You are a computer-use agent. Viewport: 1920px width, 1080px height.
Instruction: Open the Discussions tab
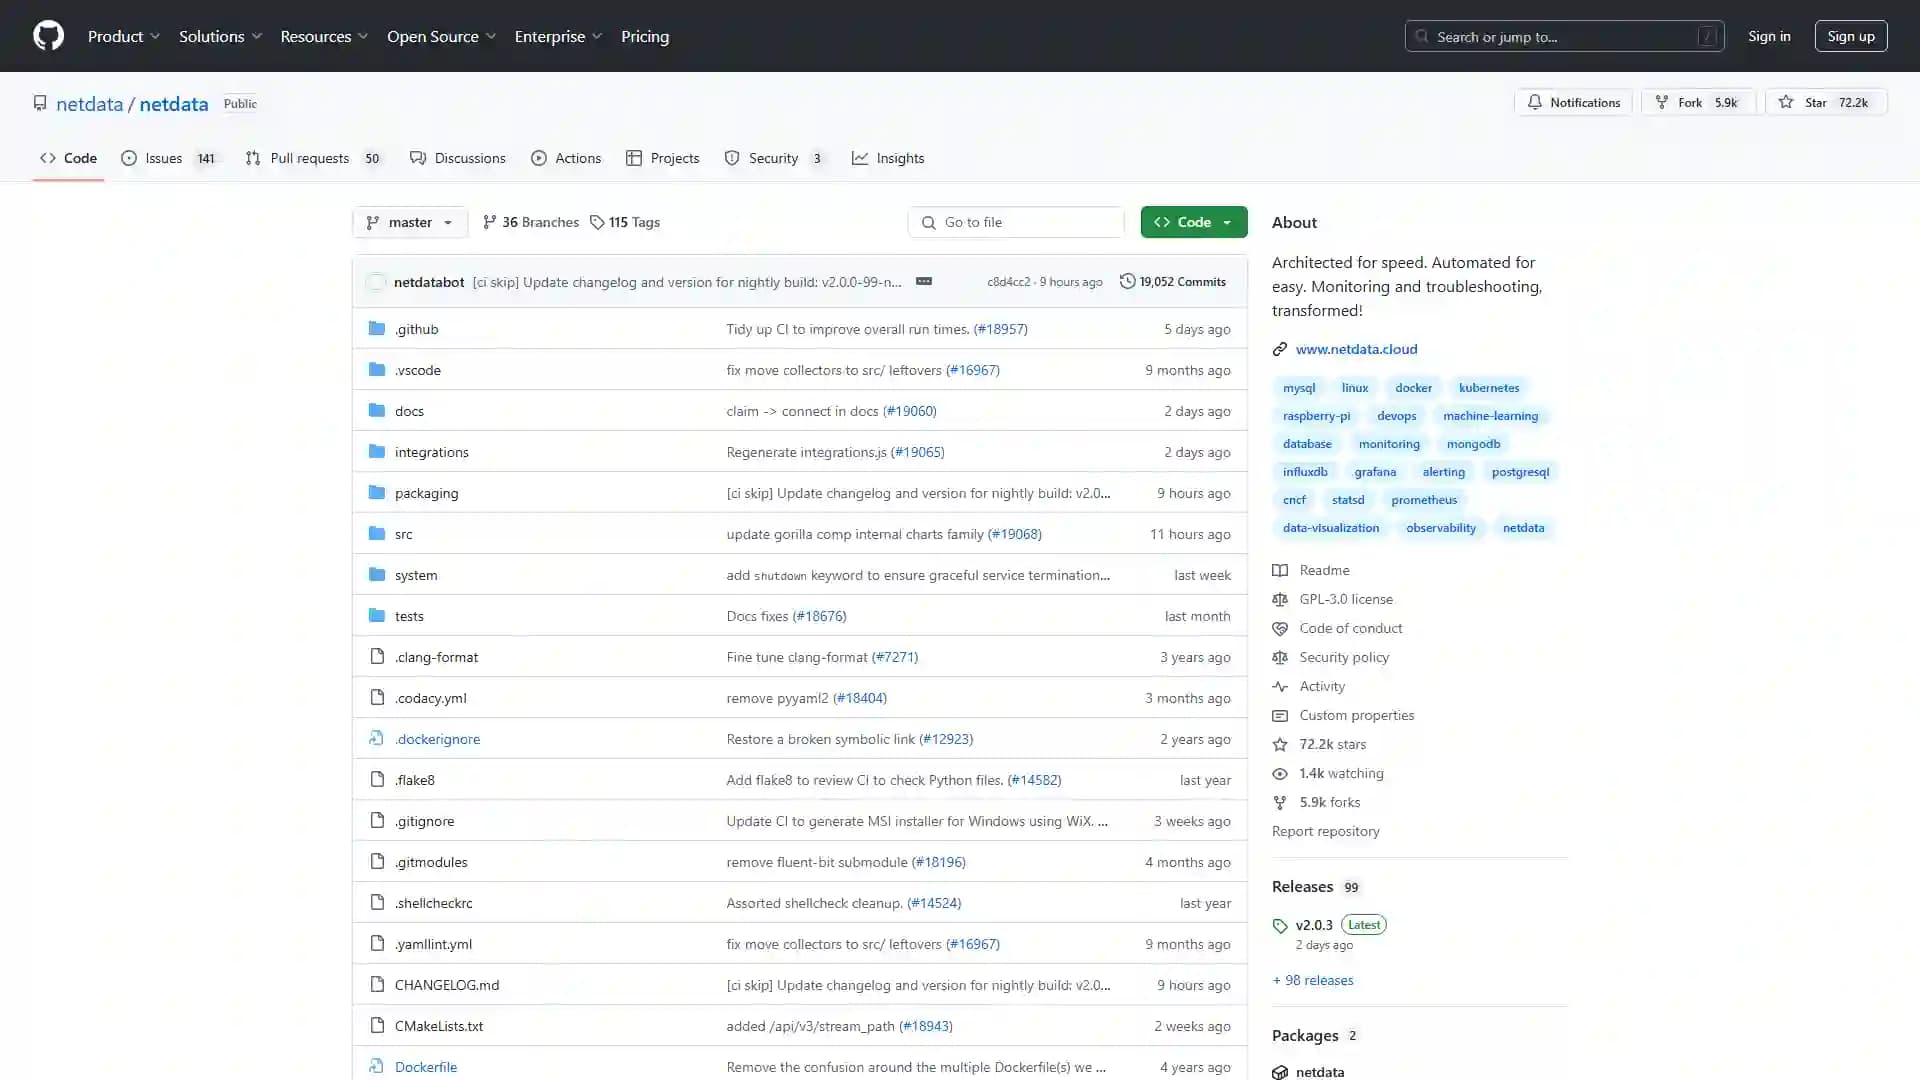click(469, 157)
